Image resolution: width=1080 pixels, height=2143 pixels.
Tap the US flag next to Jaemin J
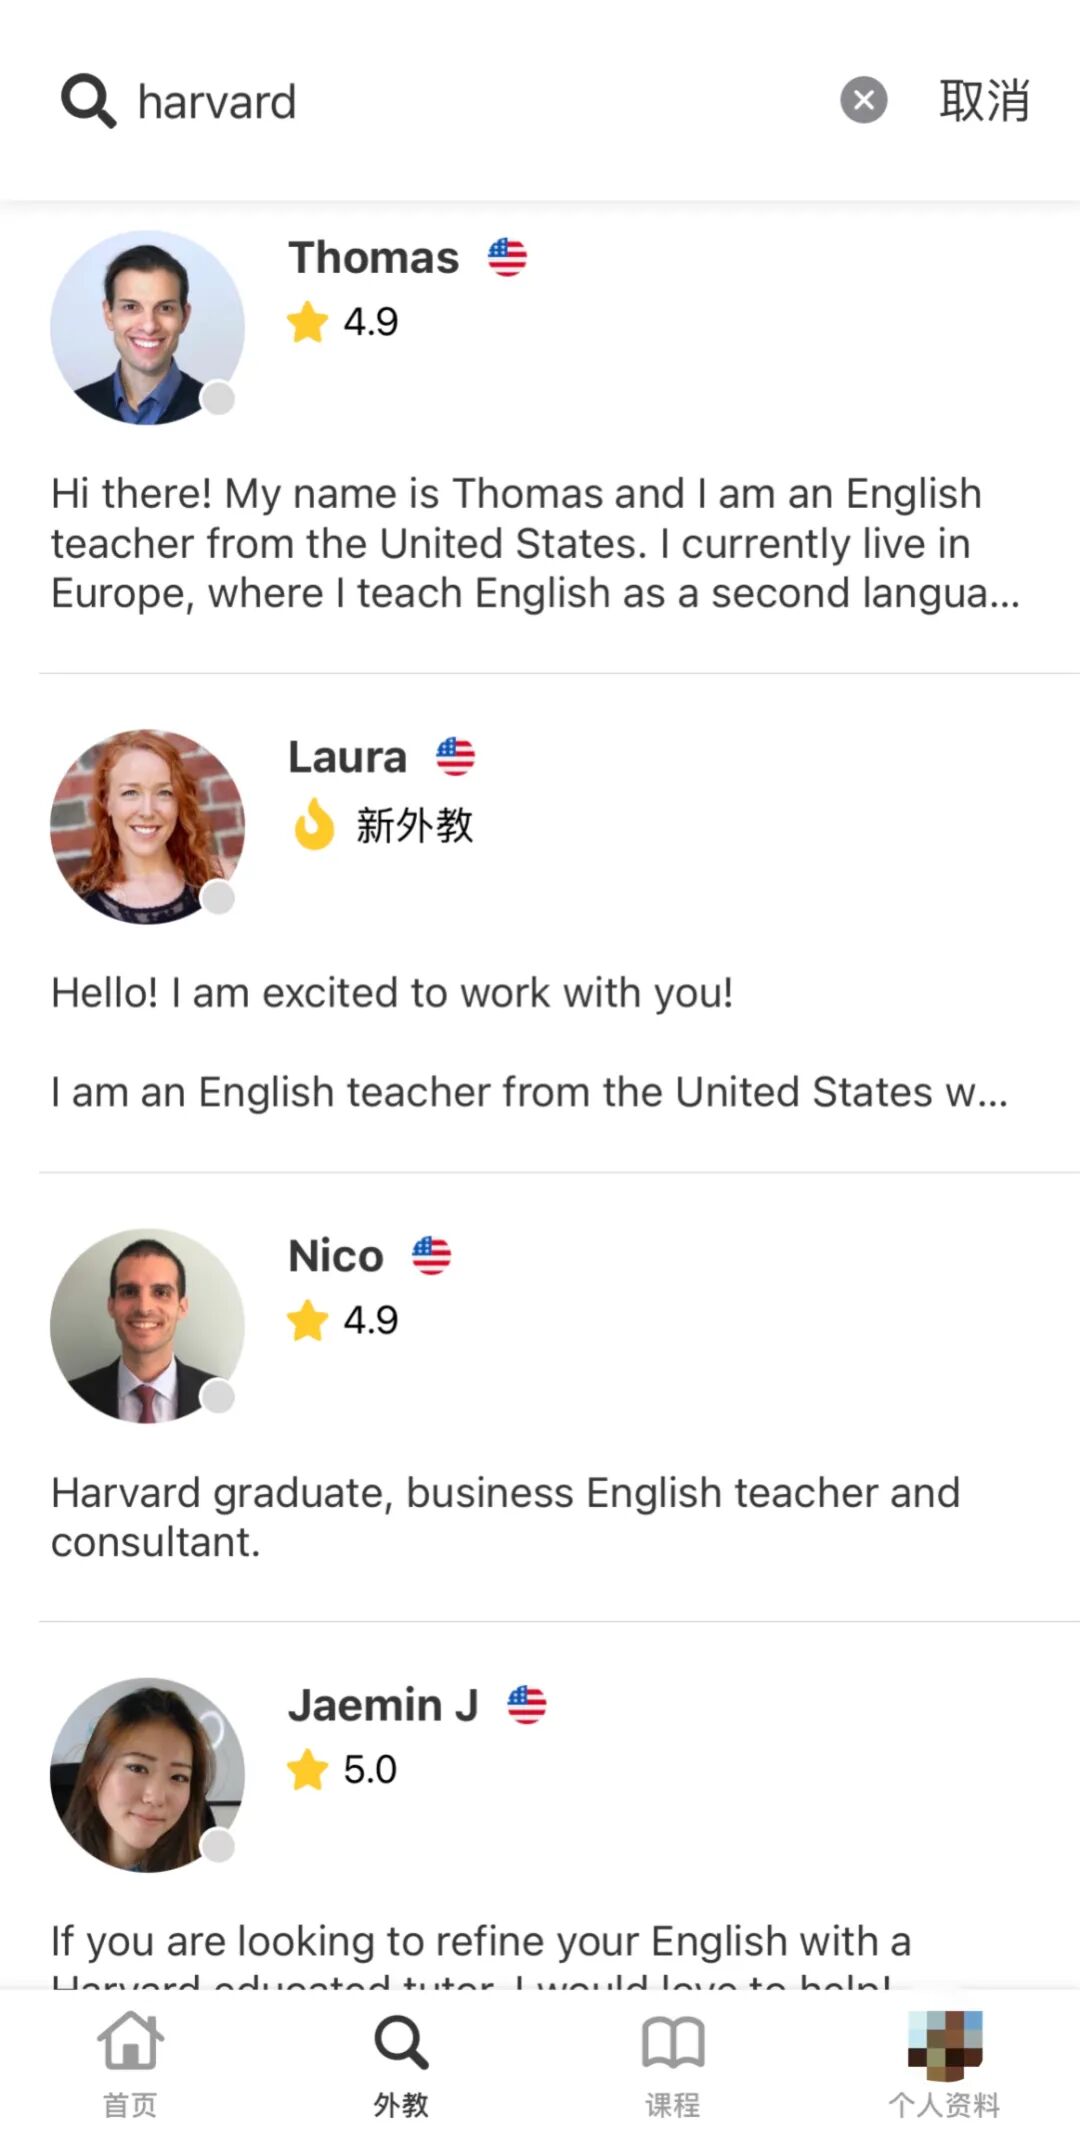pos(527,1705)
